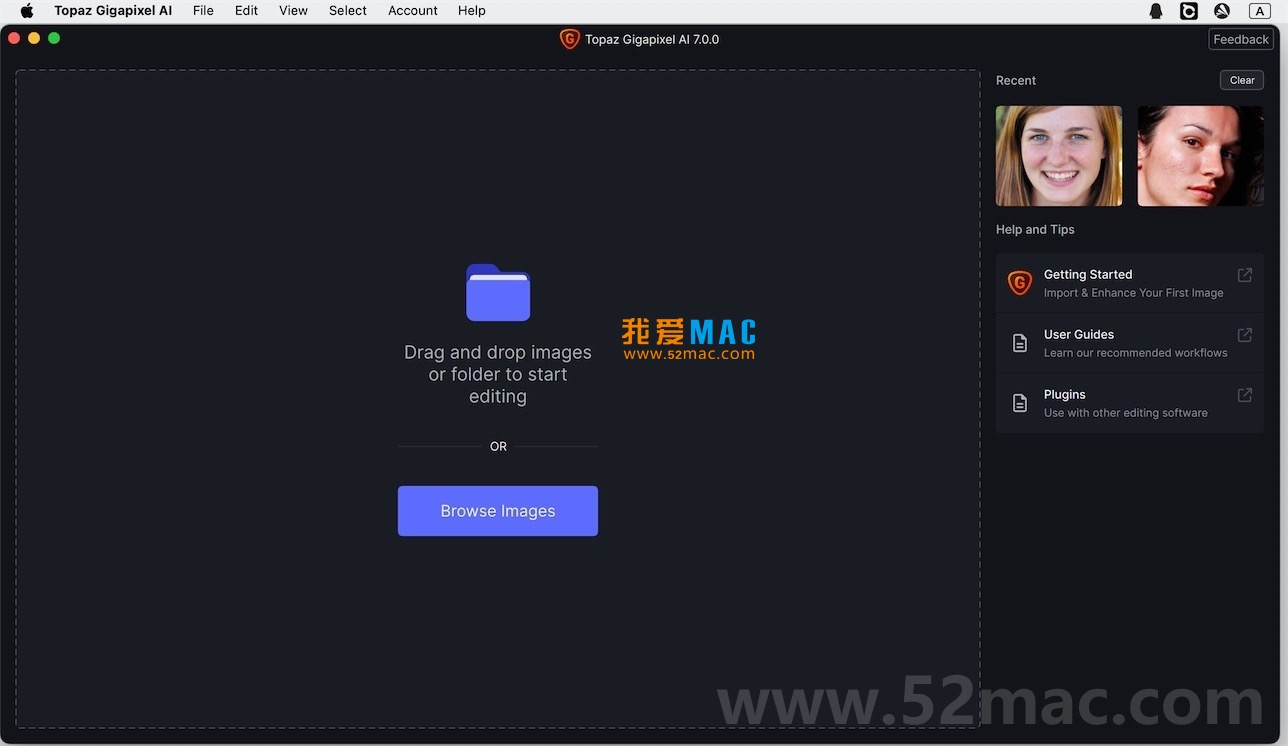Open the Select menu

tap(348, 11)
